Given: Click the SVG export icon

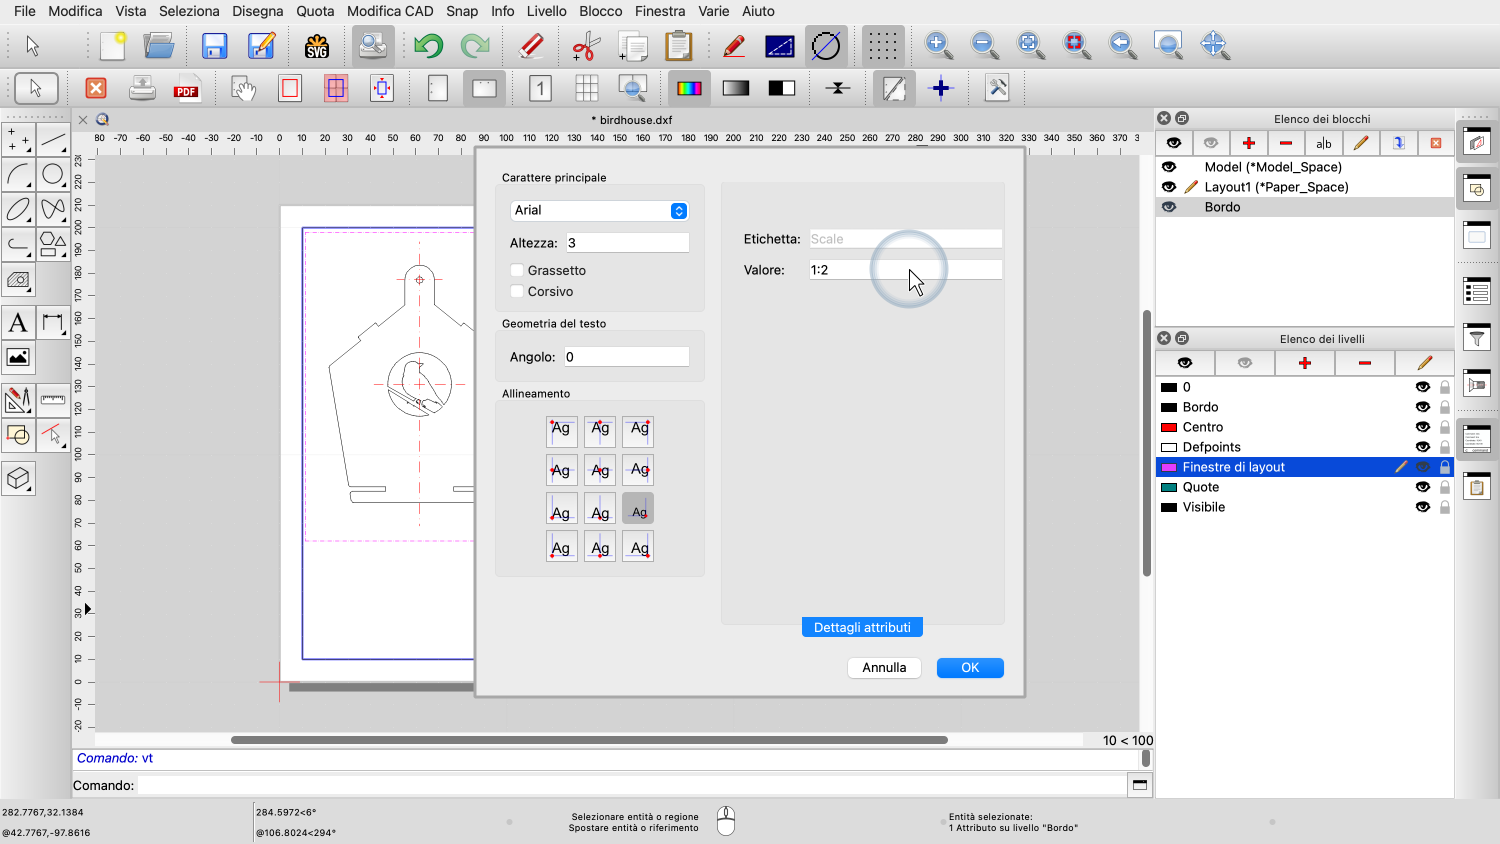Looking at the screenshot, I should (317, 46).
